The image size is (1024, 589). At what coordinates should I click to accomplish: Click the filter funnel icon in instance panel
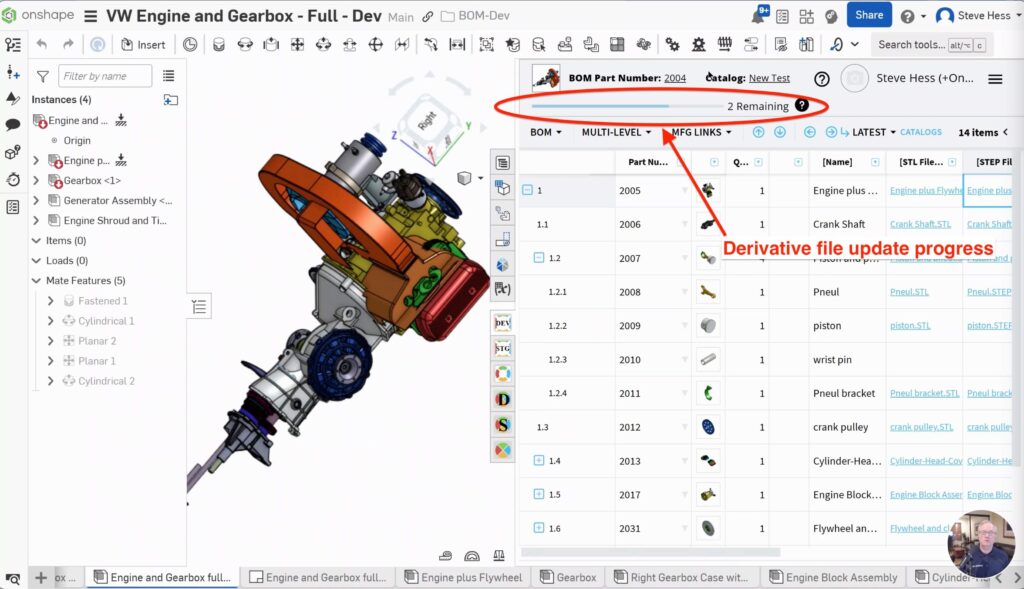point(42,76)
